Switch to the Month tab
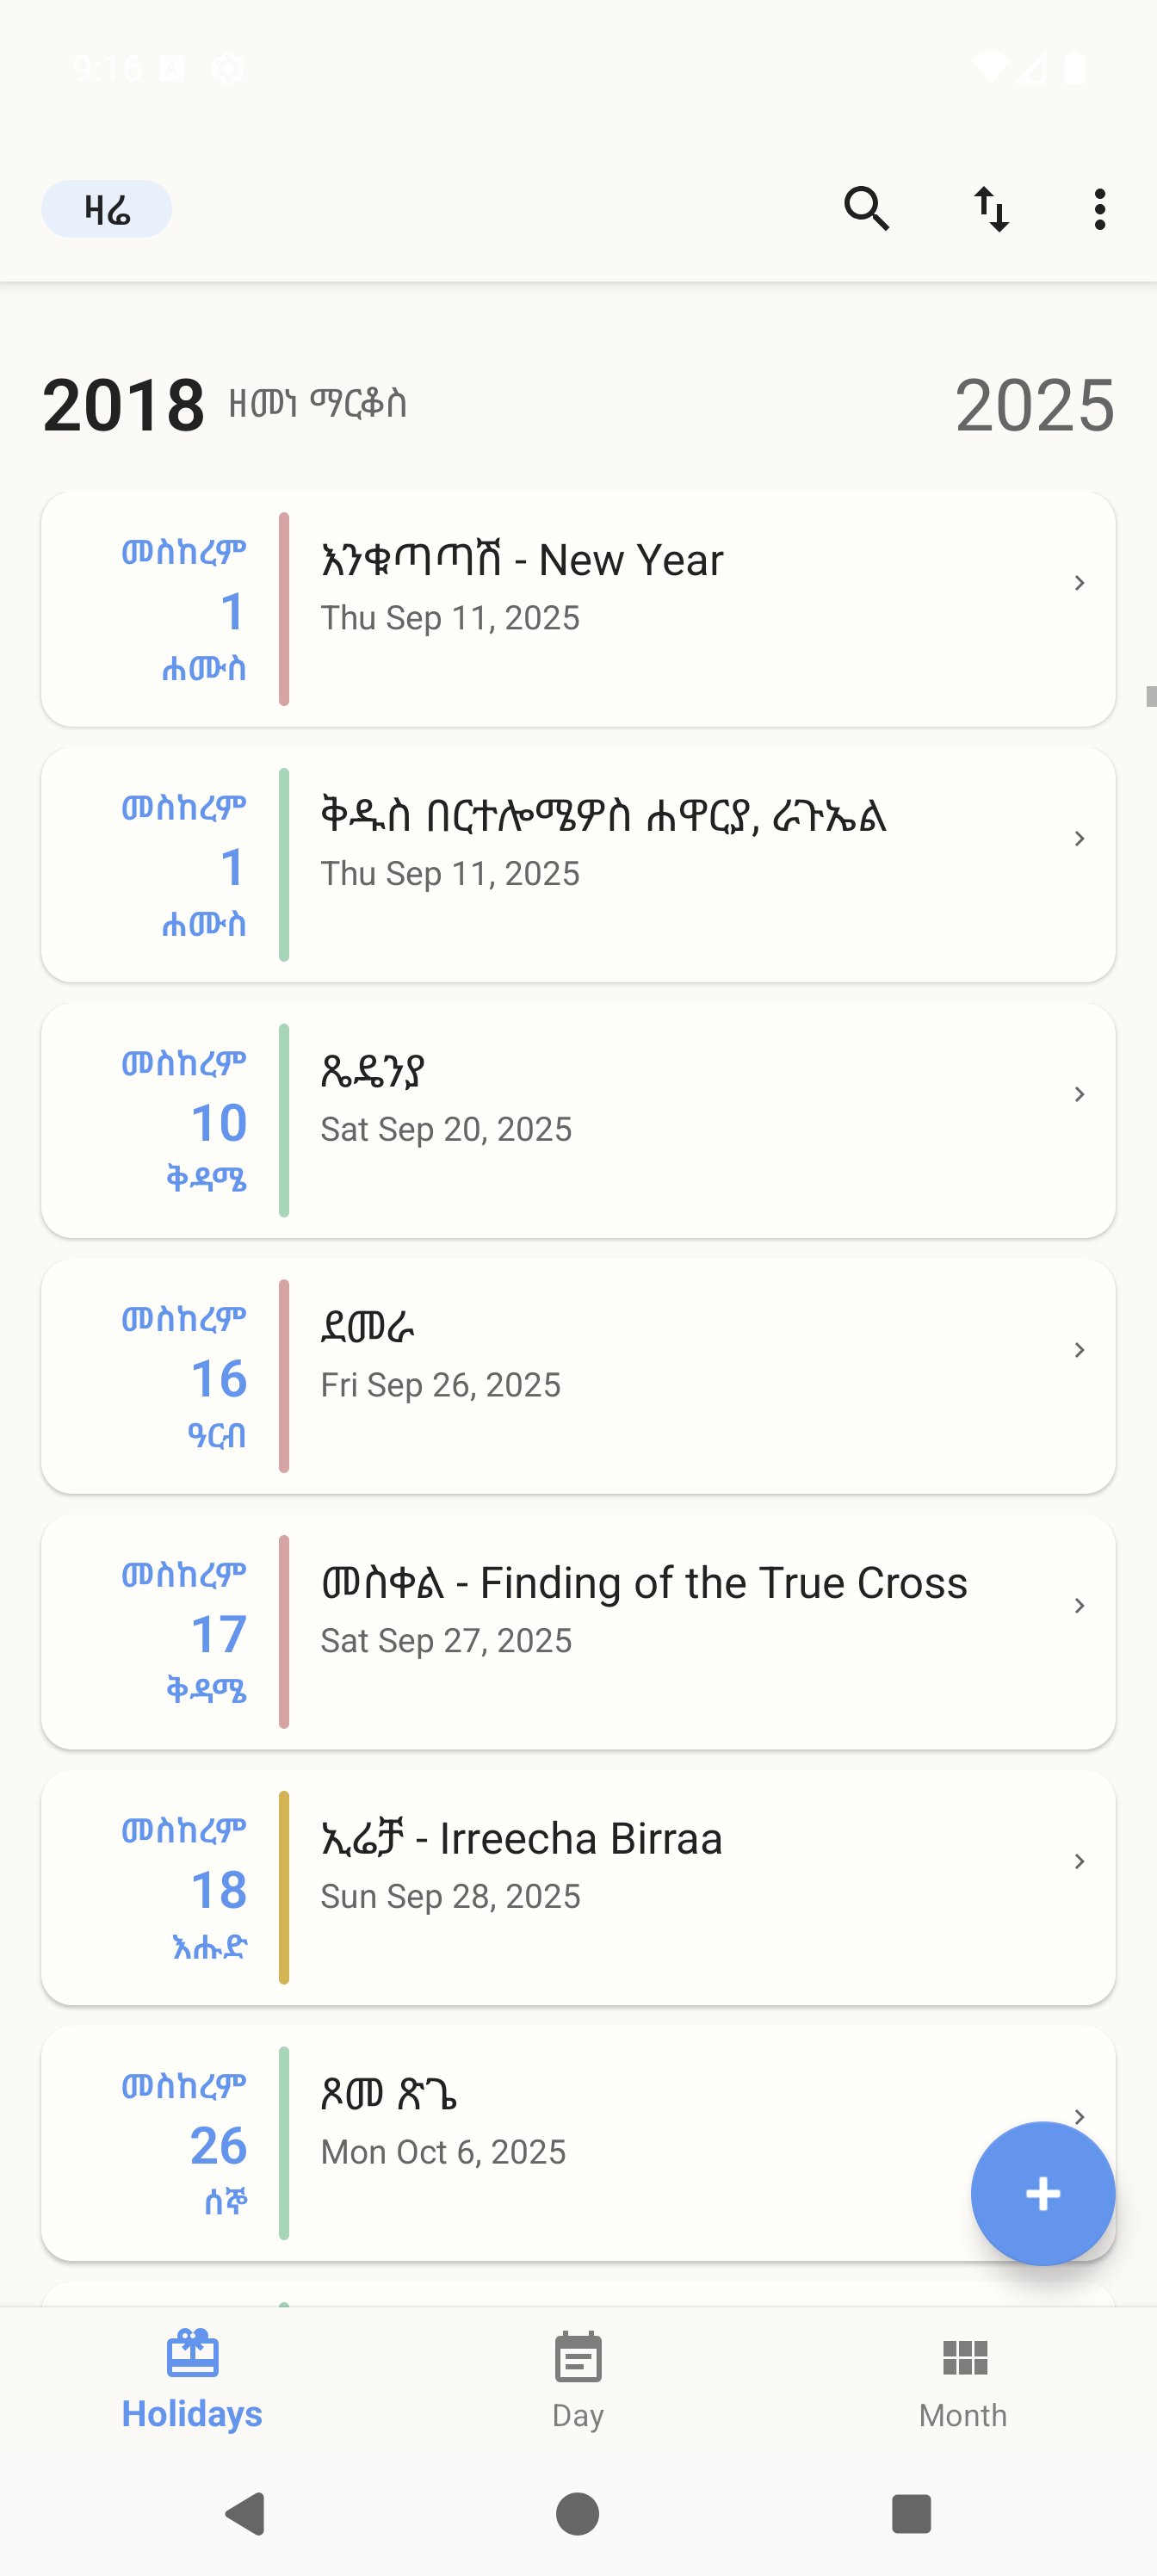 pyautogui.click(x=964, y=2383)
